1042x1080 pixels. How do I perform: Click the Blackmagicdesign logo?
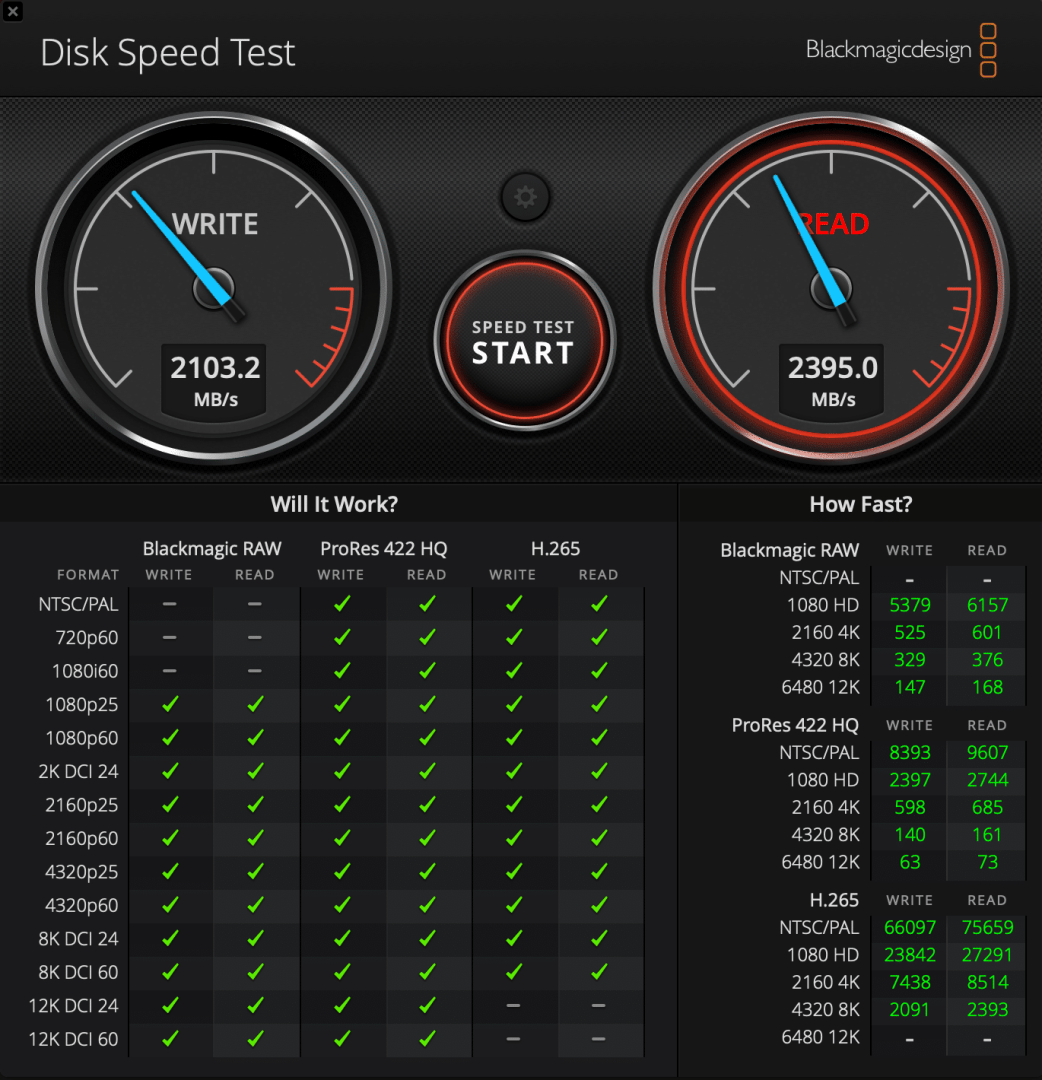889,49
